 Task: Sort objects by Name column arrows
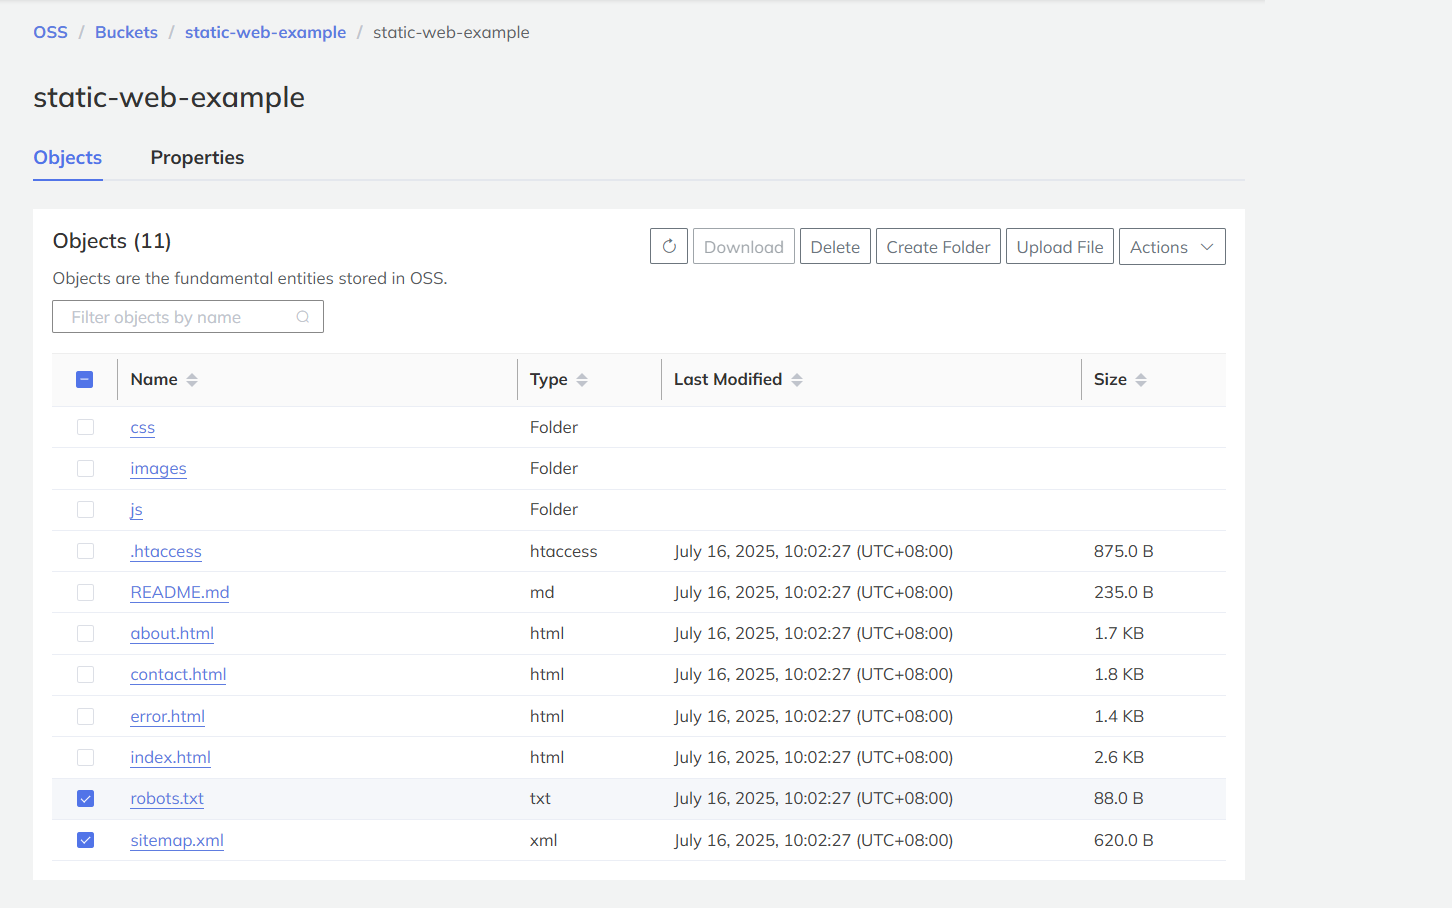[192, 380]
